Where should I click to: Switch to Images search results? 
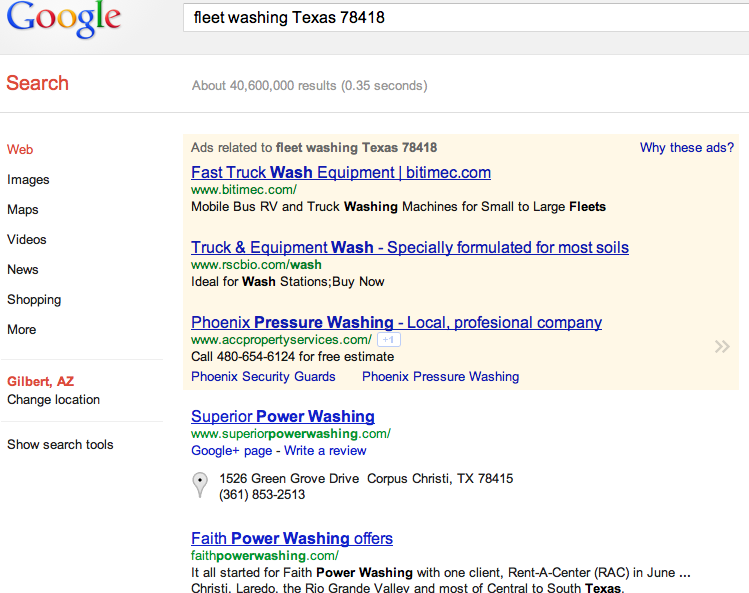tap(28, 179)
